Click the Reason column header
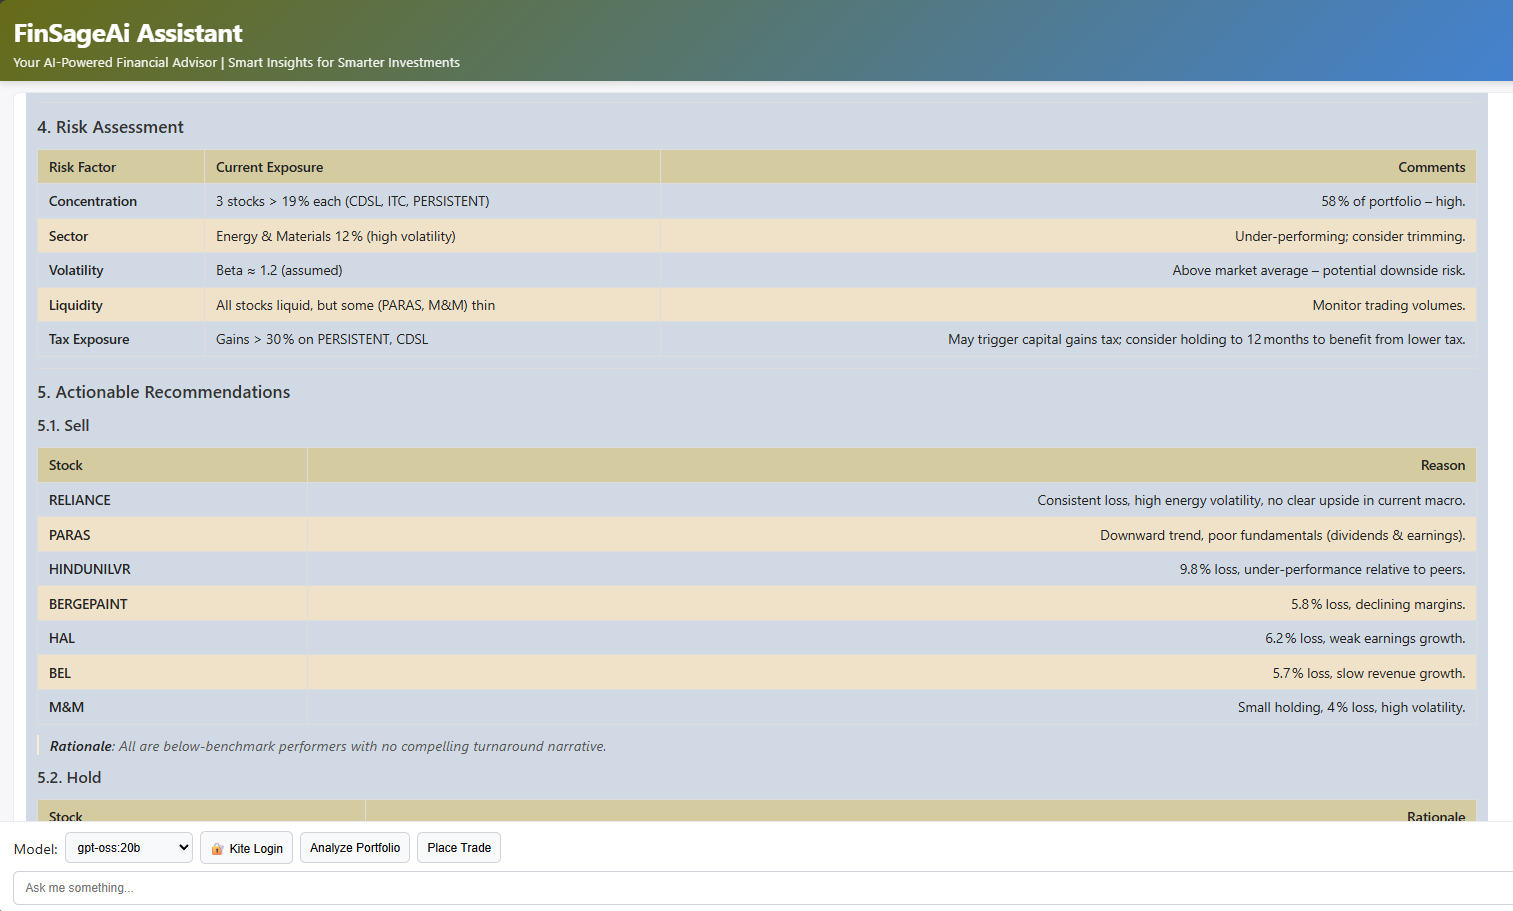1513x911 pixels. pos(1442,466)
